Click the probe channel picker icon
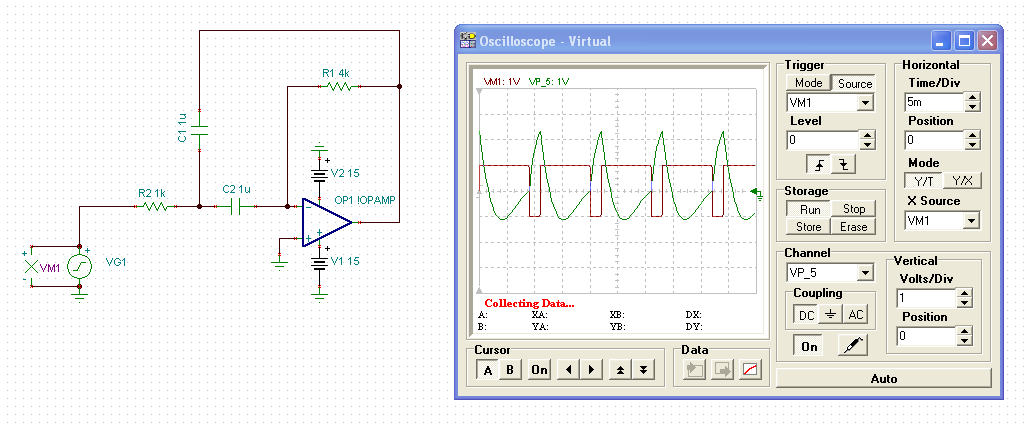This screenshot has height=429, width=1024. coord(852,345)
